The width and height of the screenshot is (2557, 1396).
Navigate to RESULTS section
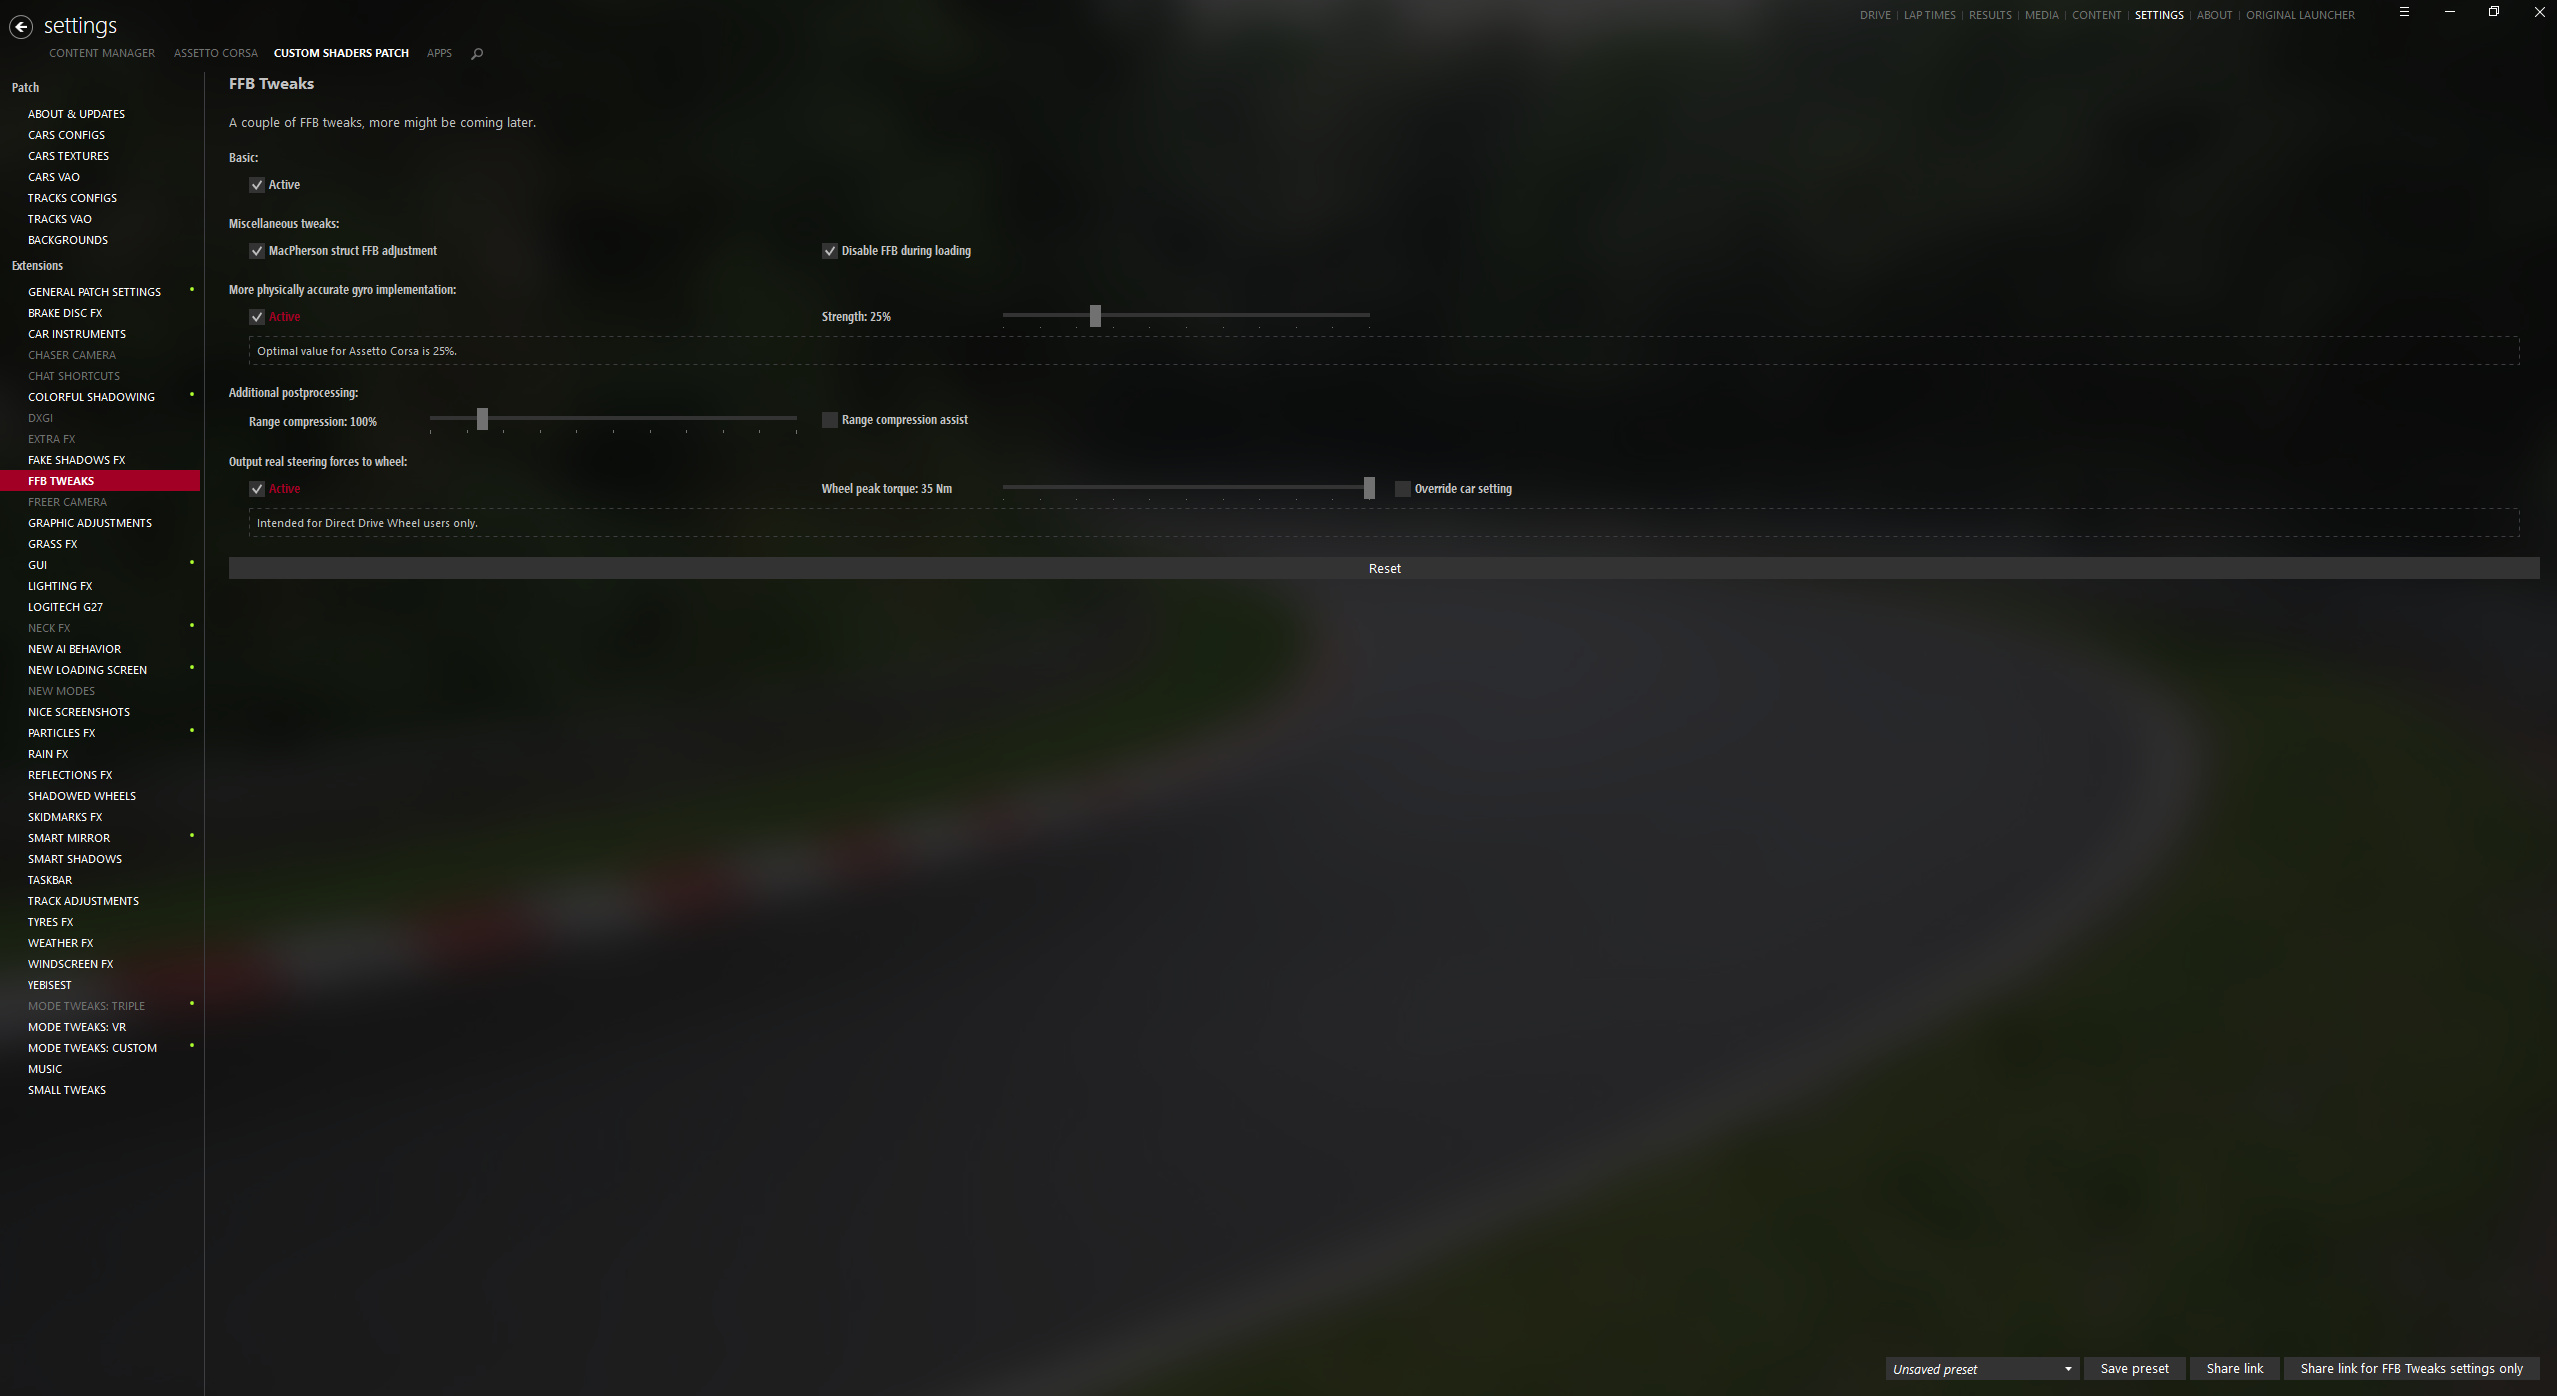1990,15
